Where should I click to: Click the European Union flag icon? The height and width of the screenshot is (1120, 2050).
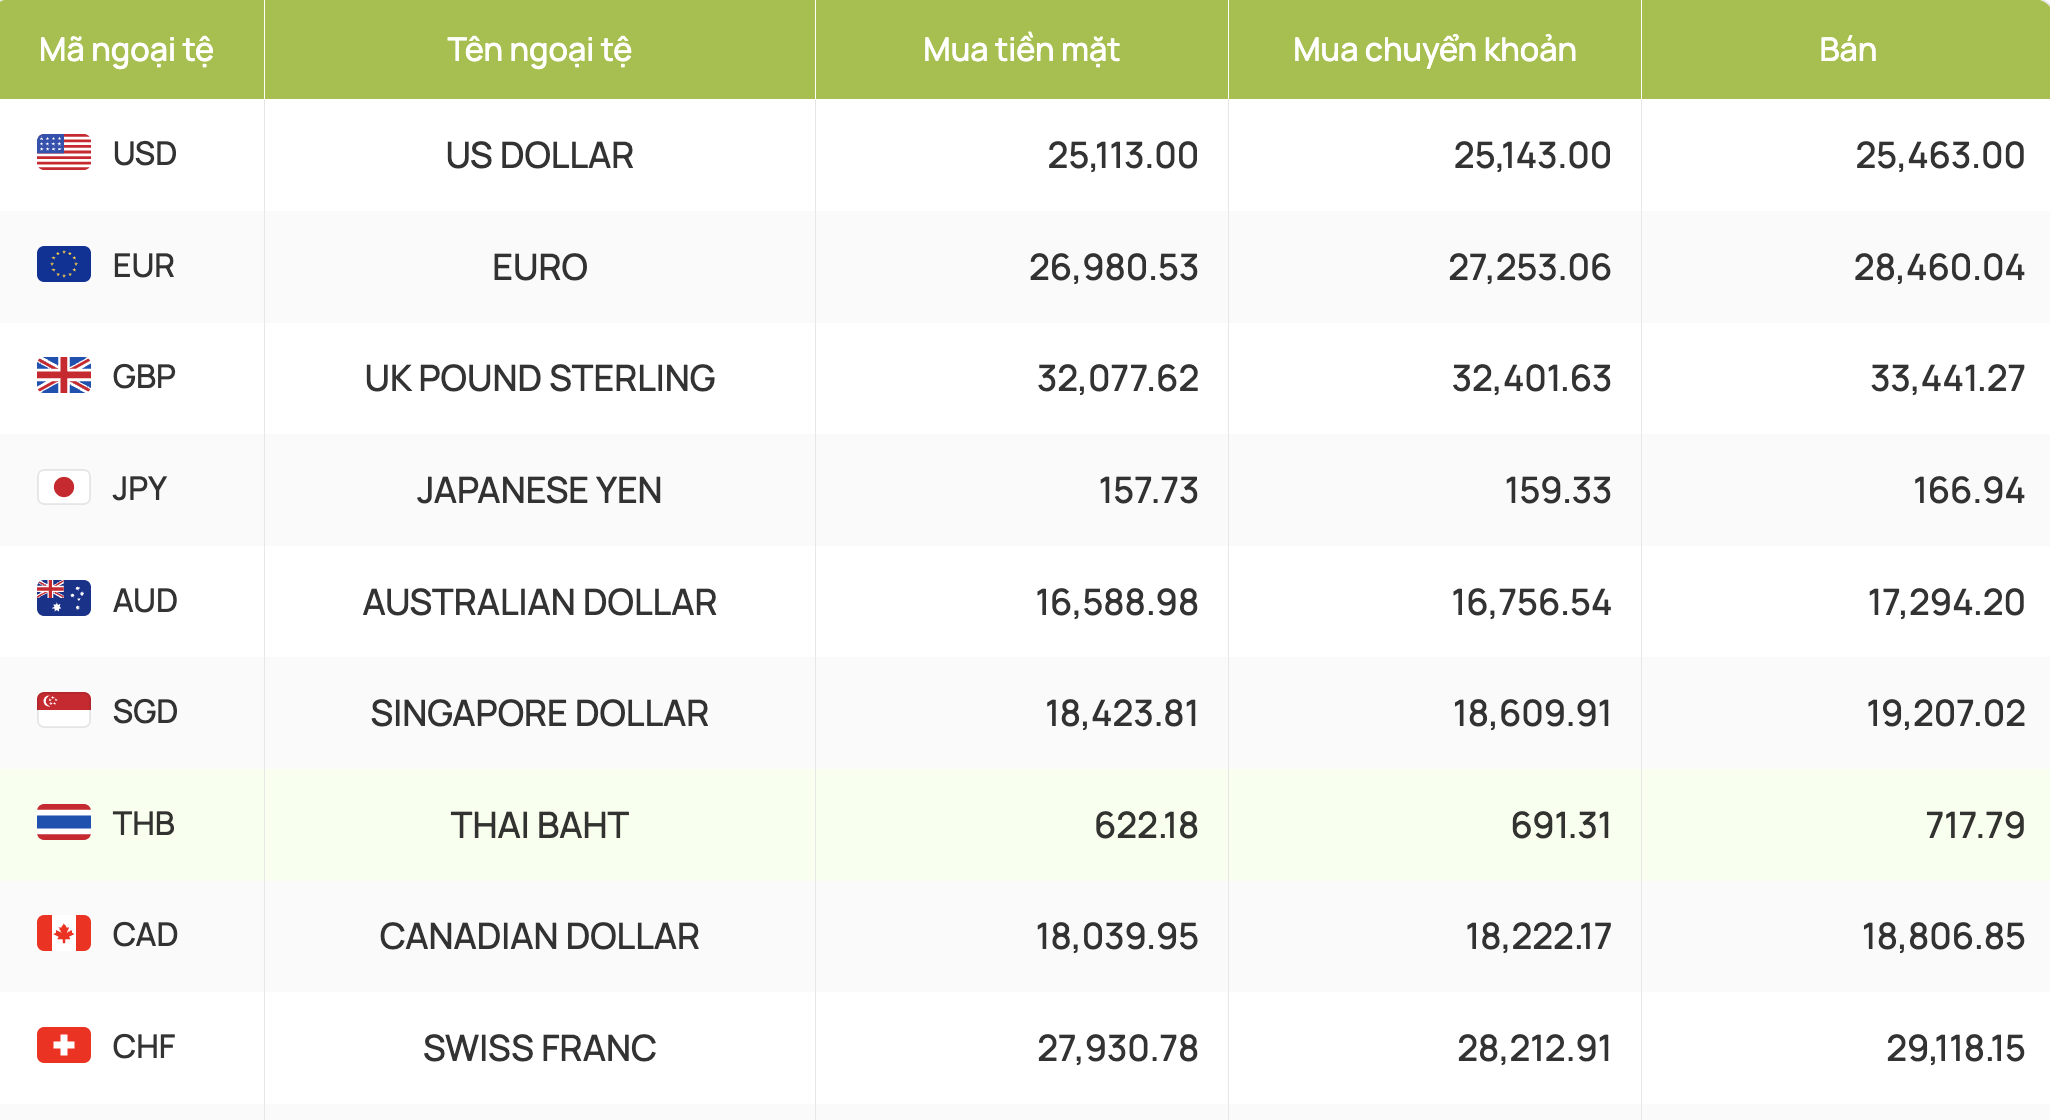[x=64, y=265]
